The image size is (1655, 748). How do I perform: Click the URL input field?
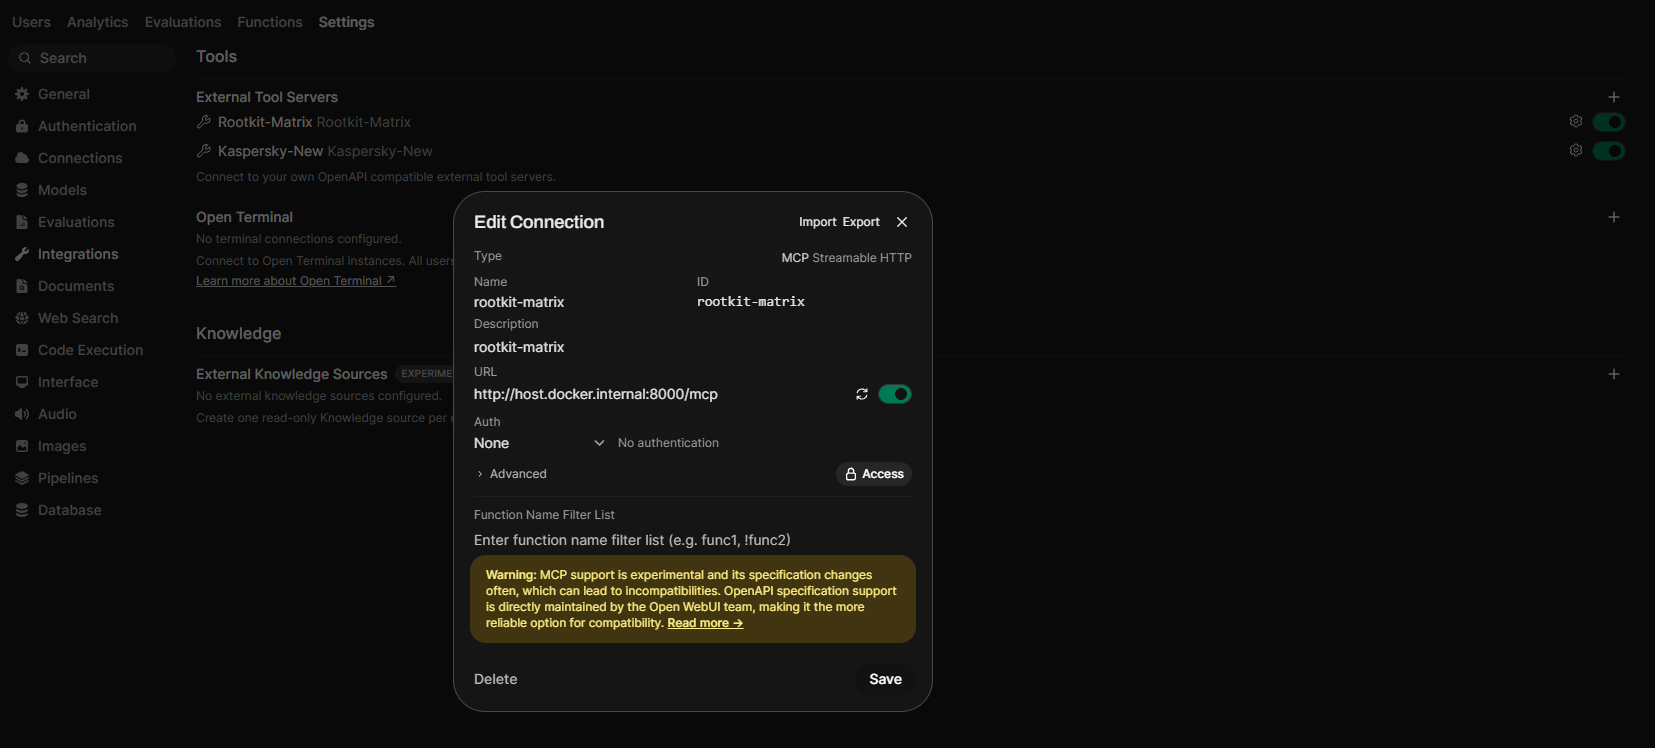coord(660,394)
